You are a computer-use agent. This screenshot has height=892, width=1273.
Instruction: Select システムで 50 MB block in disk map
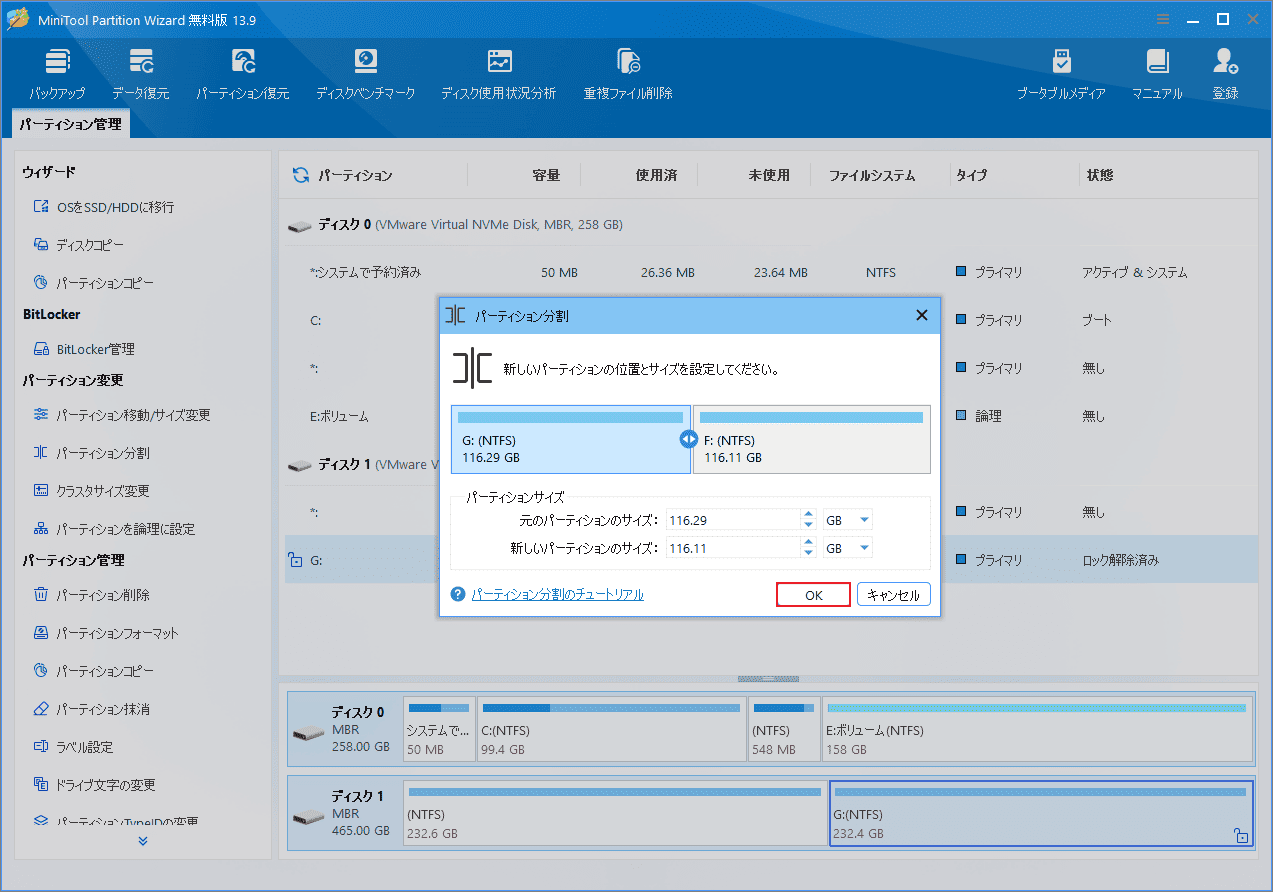(439, 730)
